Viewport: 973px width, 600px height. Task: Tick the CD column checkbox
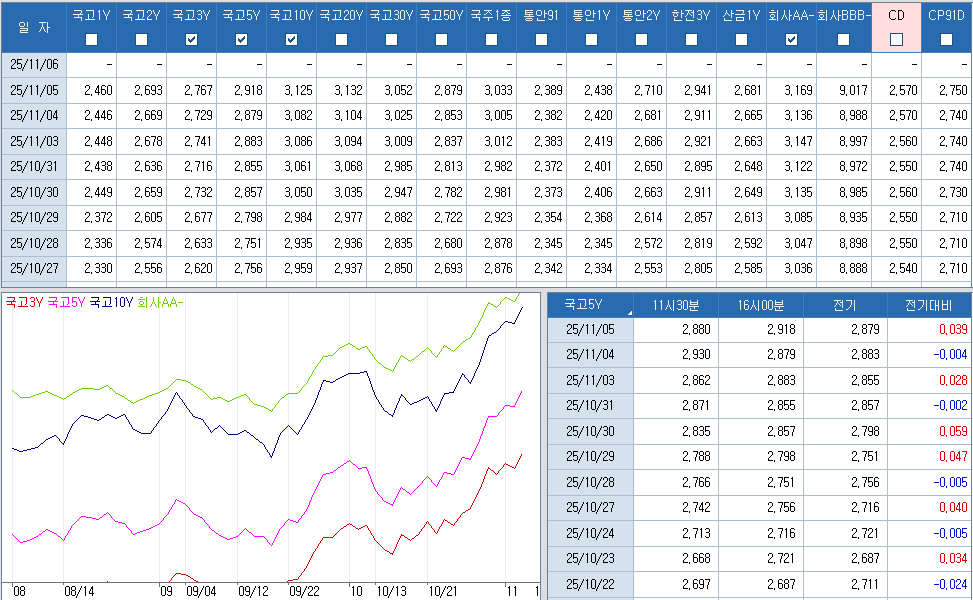pyautogui.click(x=896, y=40)
